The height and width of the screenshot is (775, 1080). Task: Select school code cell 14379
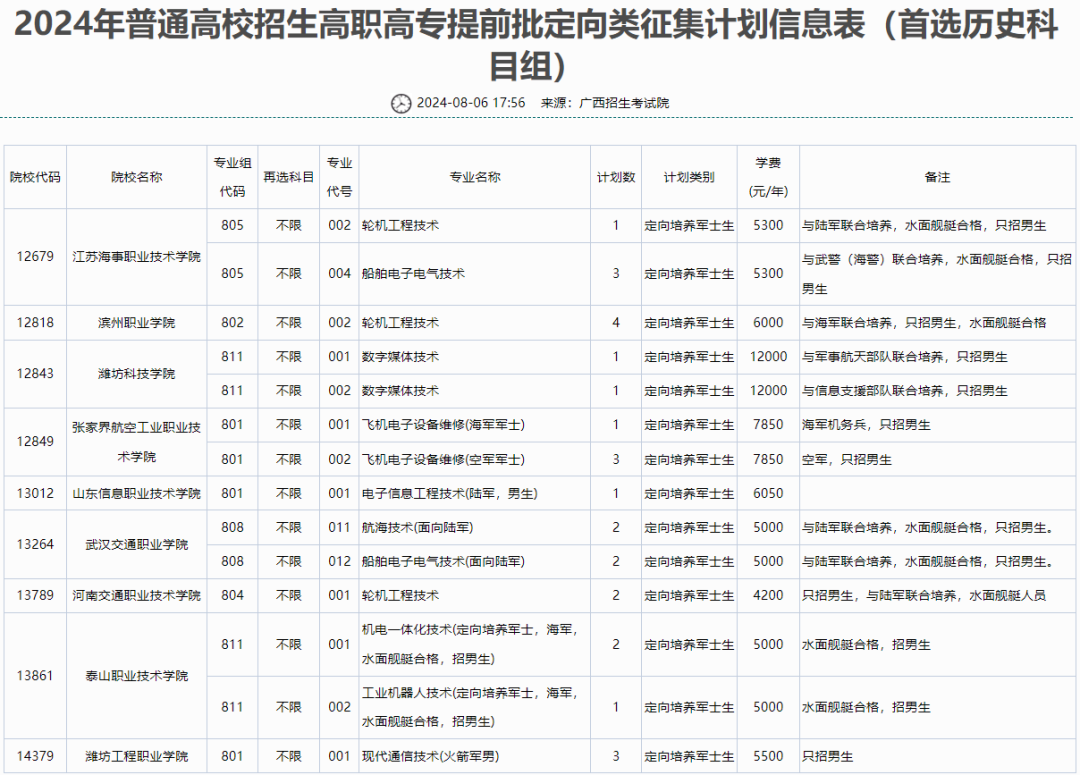click(x=35, y=756)
